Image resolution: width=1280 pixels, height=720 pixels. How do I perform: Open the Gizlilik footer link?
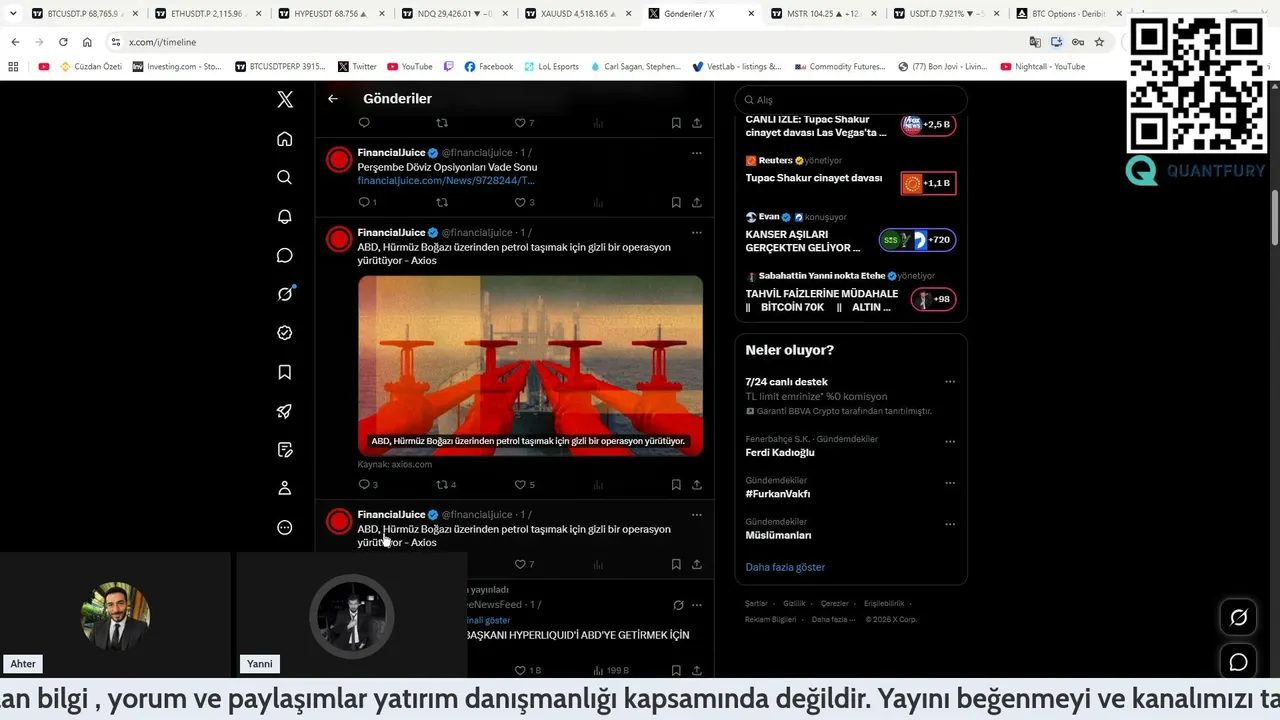coord(794,604)
